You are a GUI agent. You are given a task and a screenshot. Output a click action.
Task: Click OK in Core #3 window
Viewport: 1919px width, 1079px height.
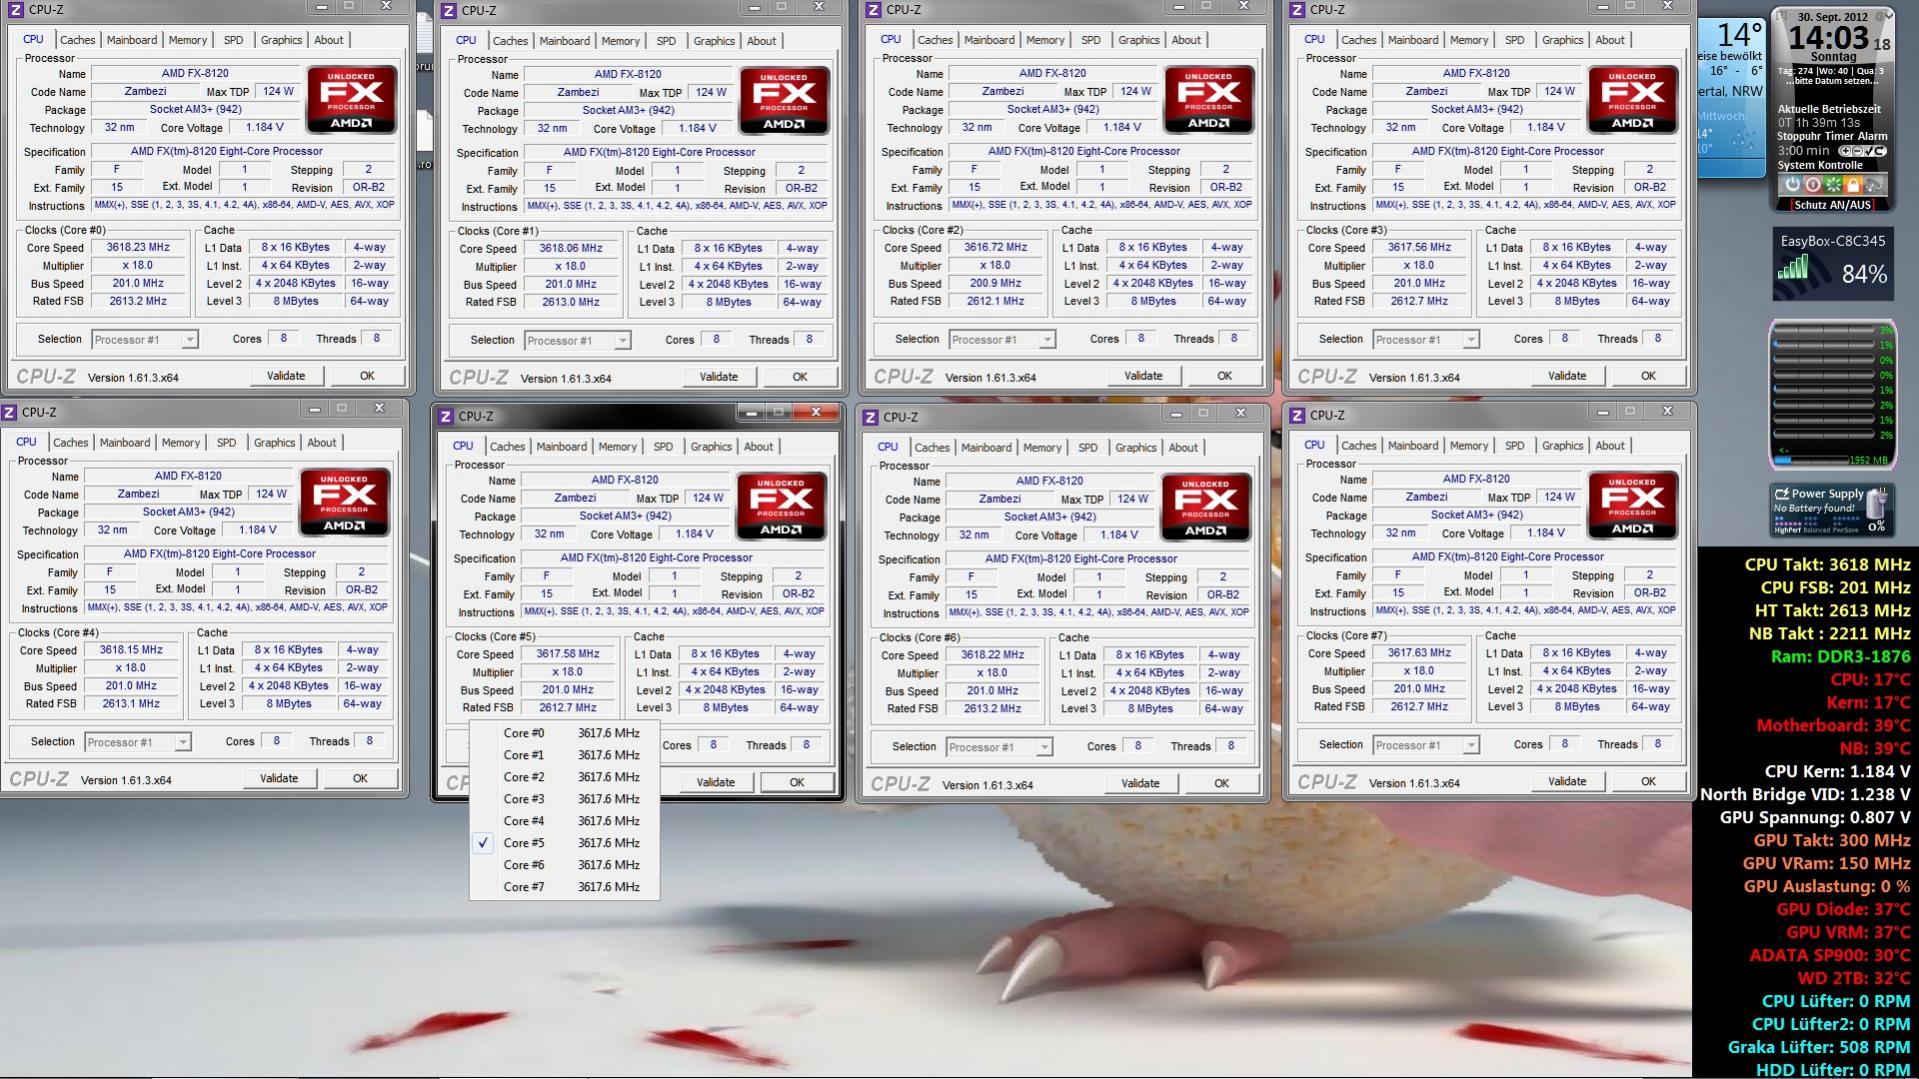tap(1648, 376)
